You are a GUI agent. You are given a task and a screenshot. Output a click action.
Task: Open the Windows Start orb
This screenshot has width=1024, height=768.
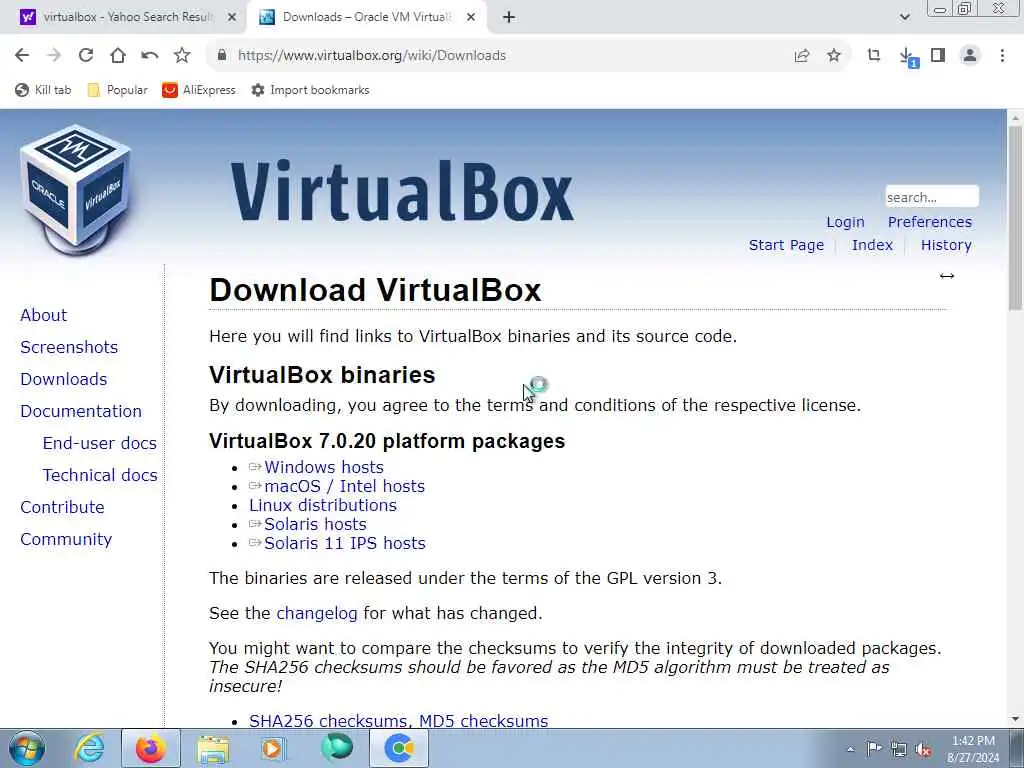click(x=27, y=748)
